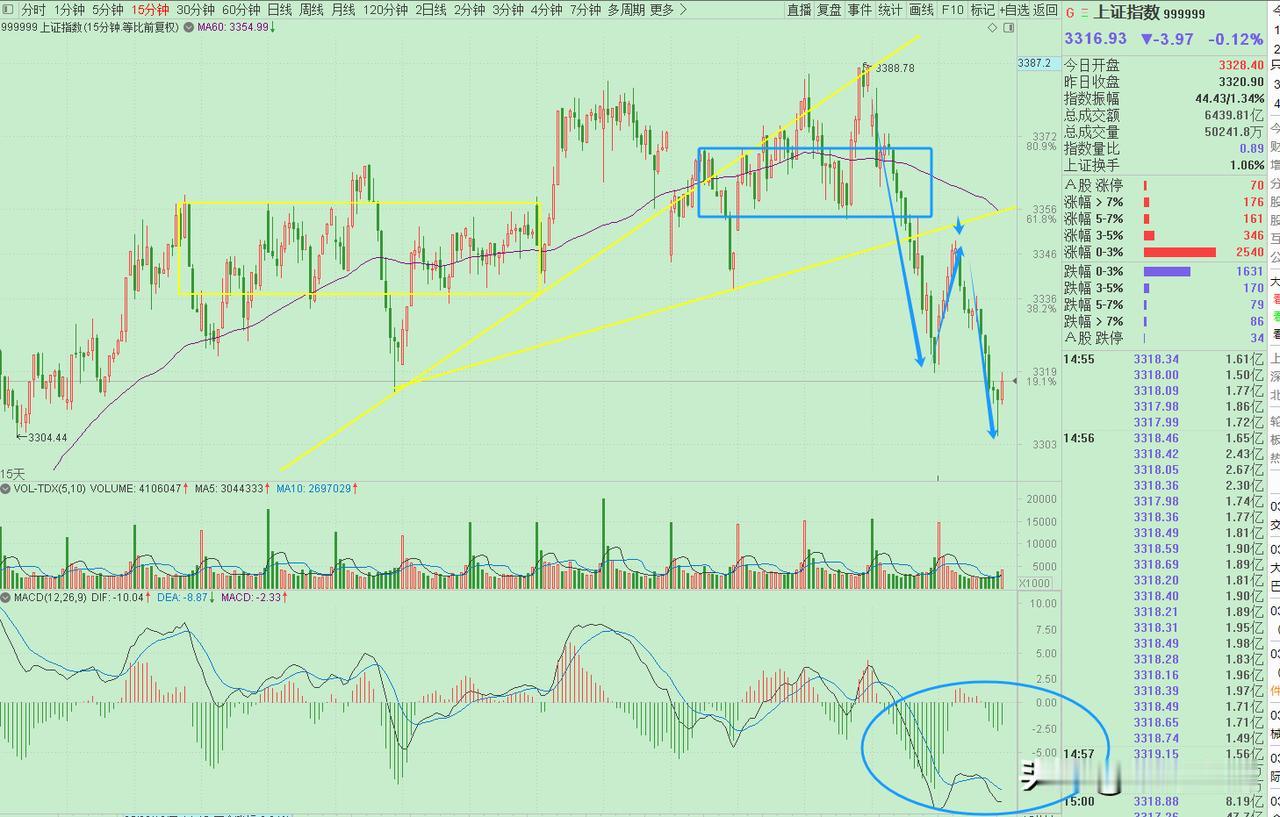This screenshot has height=817, width=1280.
Task: Click the 指数振幅 value 44.43/1.34%
Action: coord(1230,99)
